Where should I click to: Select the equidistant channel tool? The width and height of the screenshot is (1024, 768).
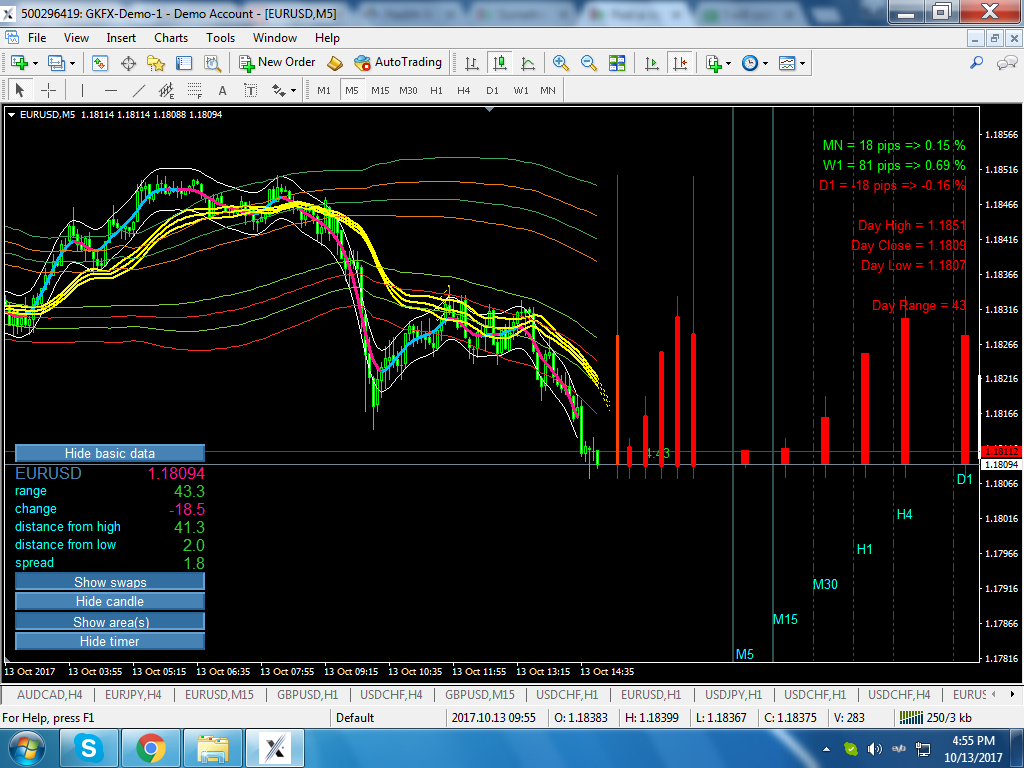point(167,90)
